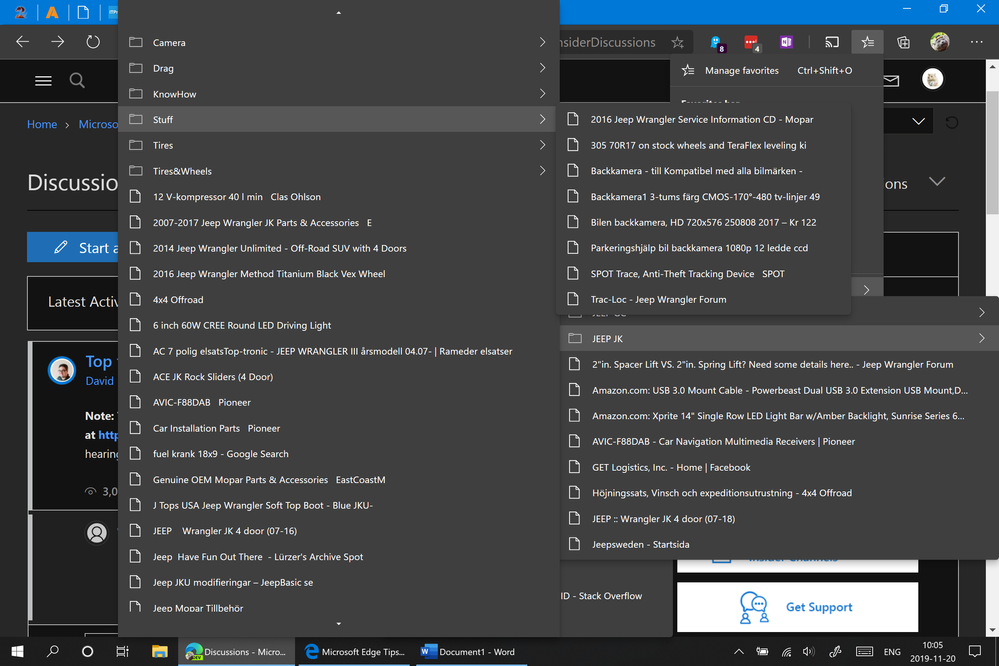Open the Action Center notification icon
The image size is (999, 666).
975,651
